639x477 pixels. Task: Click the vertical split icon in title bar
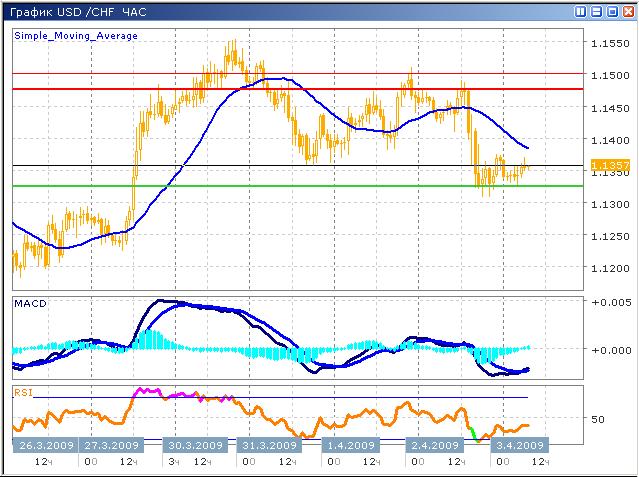pyautogui.click(x=581, y=11)
